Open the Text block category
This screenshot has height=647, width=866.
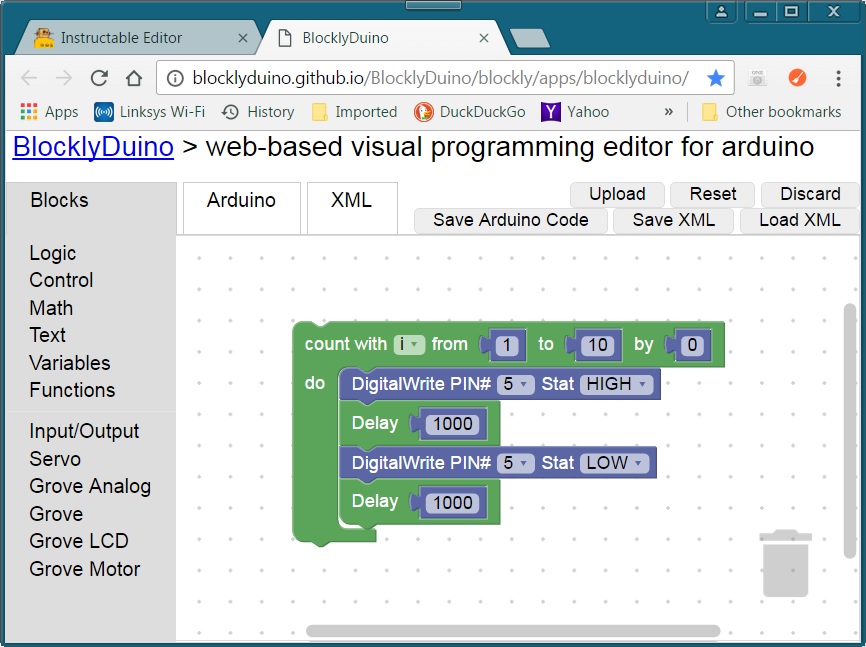pyautogui.click(x=47, y=335)
